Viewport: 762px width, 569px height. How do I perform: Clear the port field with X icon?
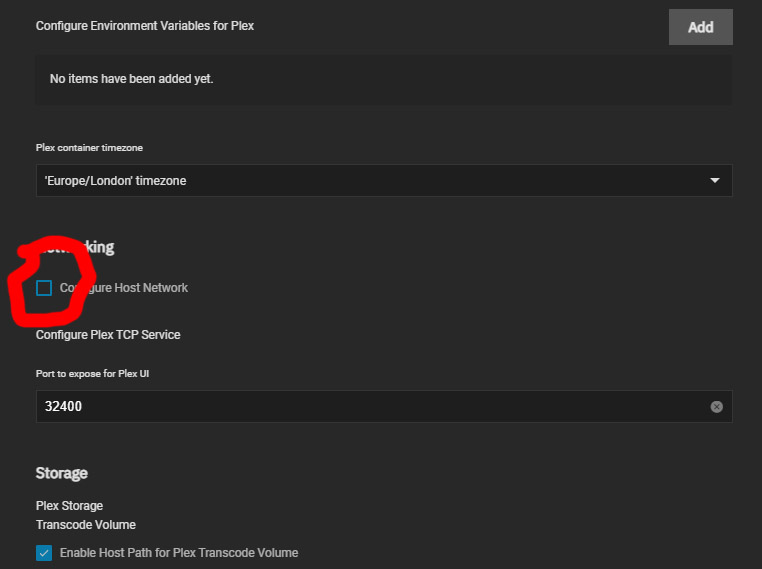[716, 407]
